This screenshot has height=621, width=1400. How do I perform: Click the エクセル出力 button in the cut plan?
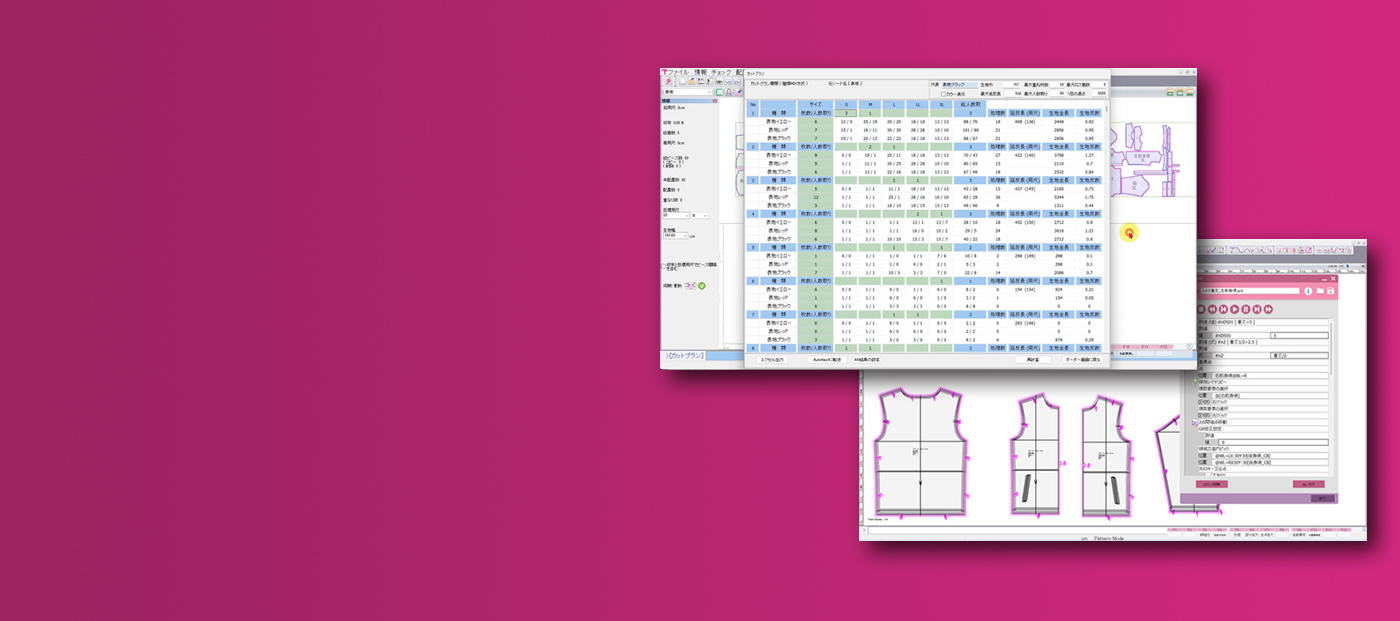[x=774, y=359]
